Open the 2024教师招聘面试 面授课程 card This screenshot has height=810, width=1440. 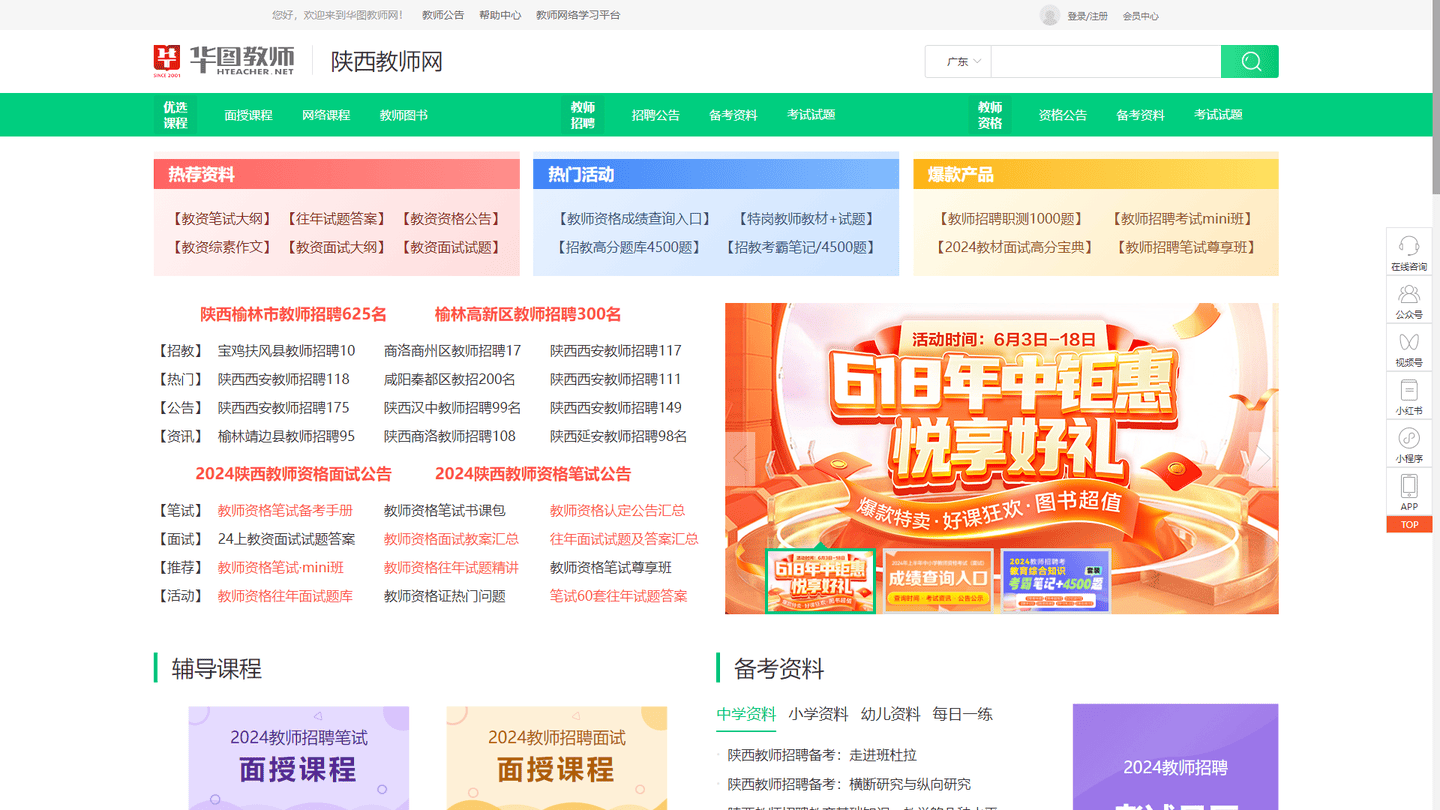(x=557, y=758)
